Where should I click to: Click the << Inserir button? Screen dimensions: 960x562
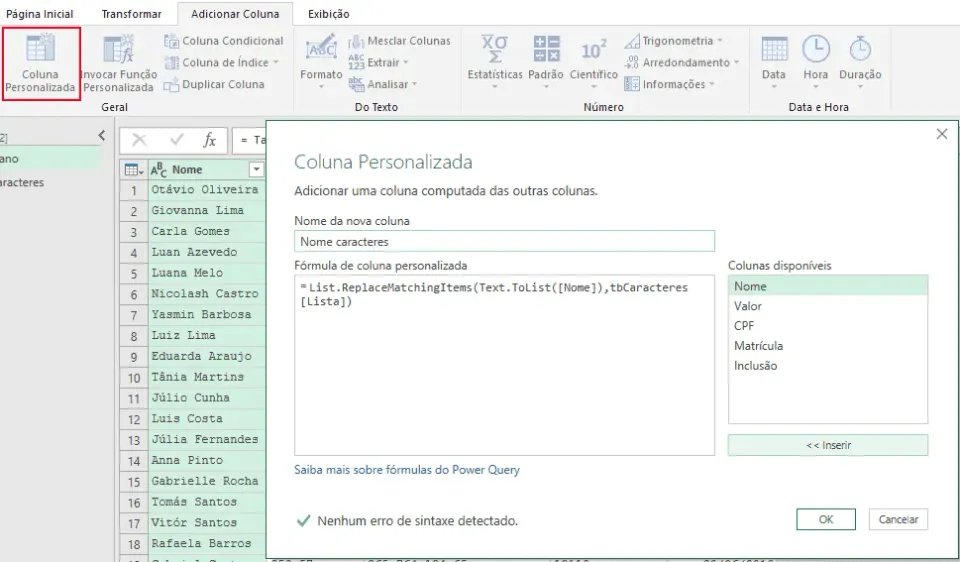[828, 445]
